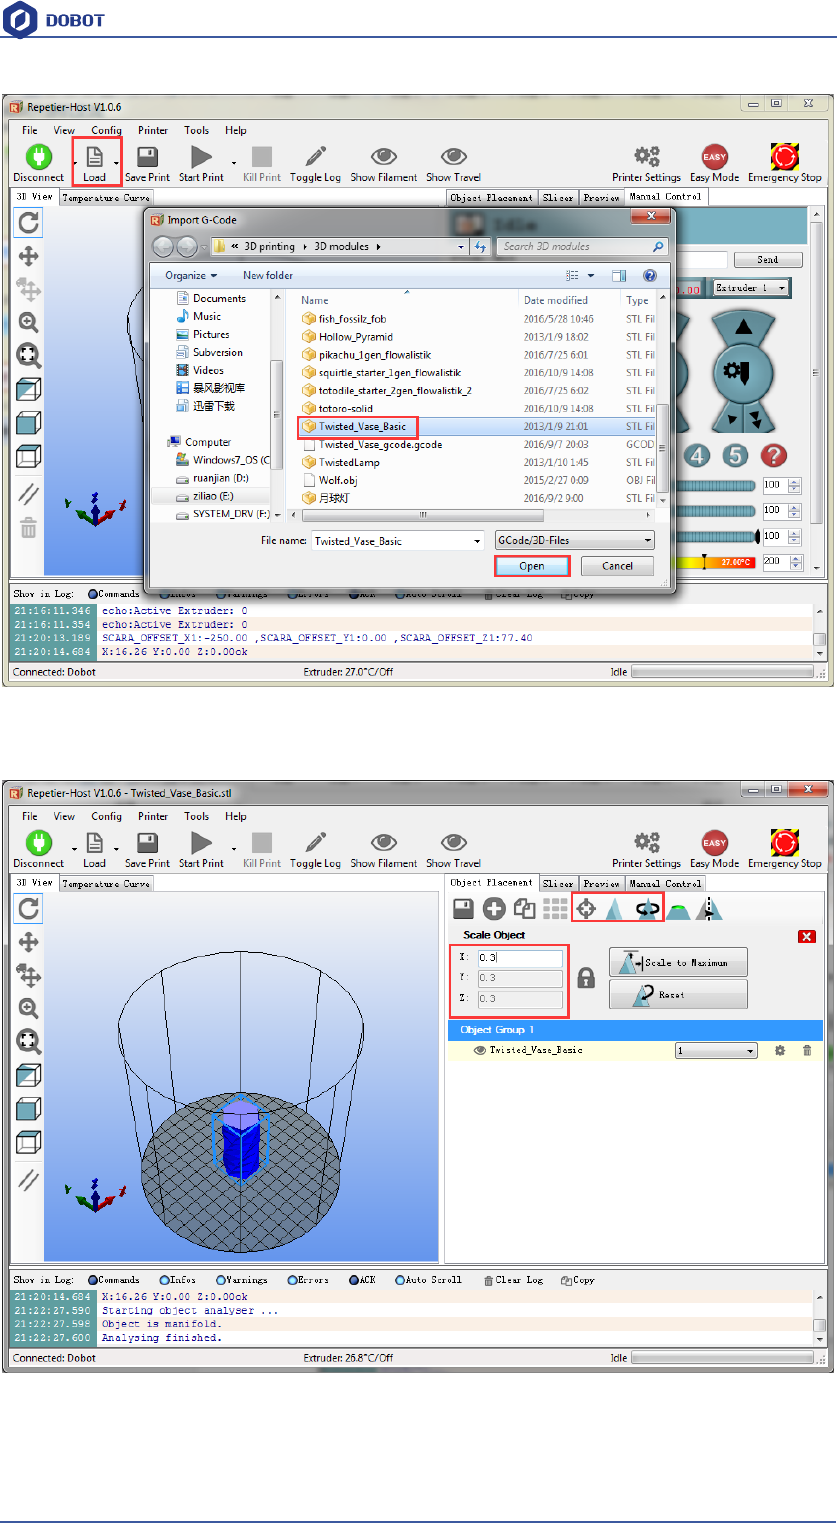Click the Search 3D modules field

(x=584, y=246)
